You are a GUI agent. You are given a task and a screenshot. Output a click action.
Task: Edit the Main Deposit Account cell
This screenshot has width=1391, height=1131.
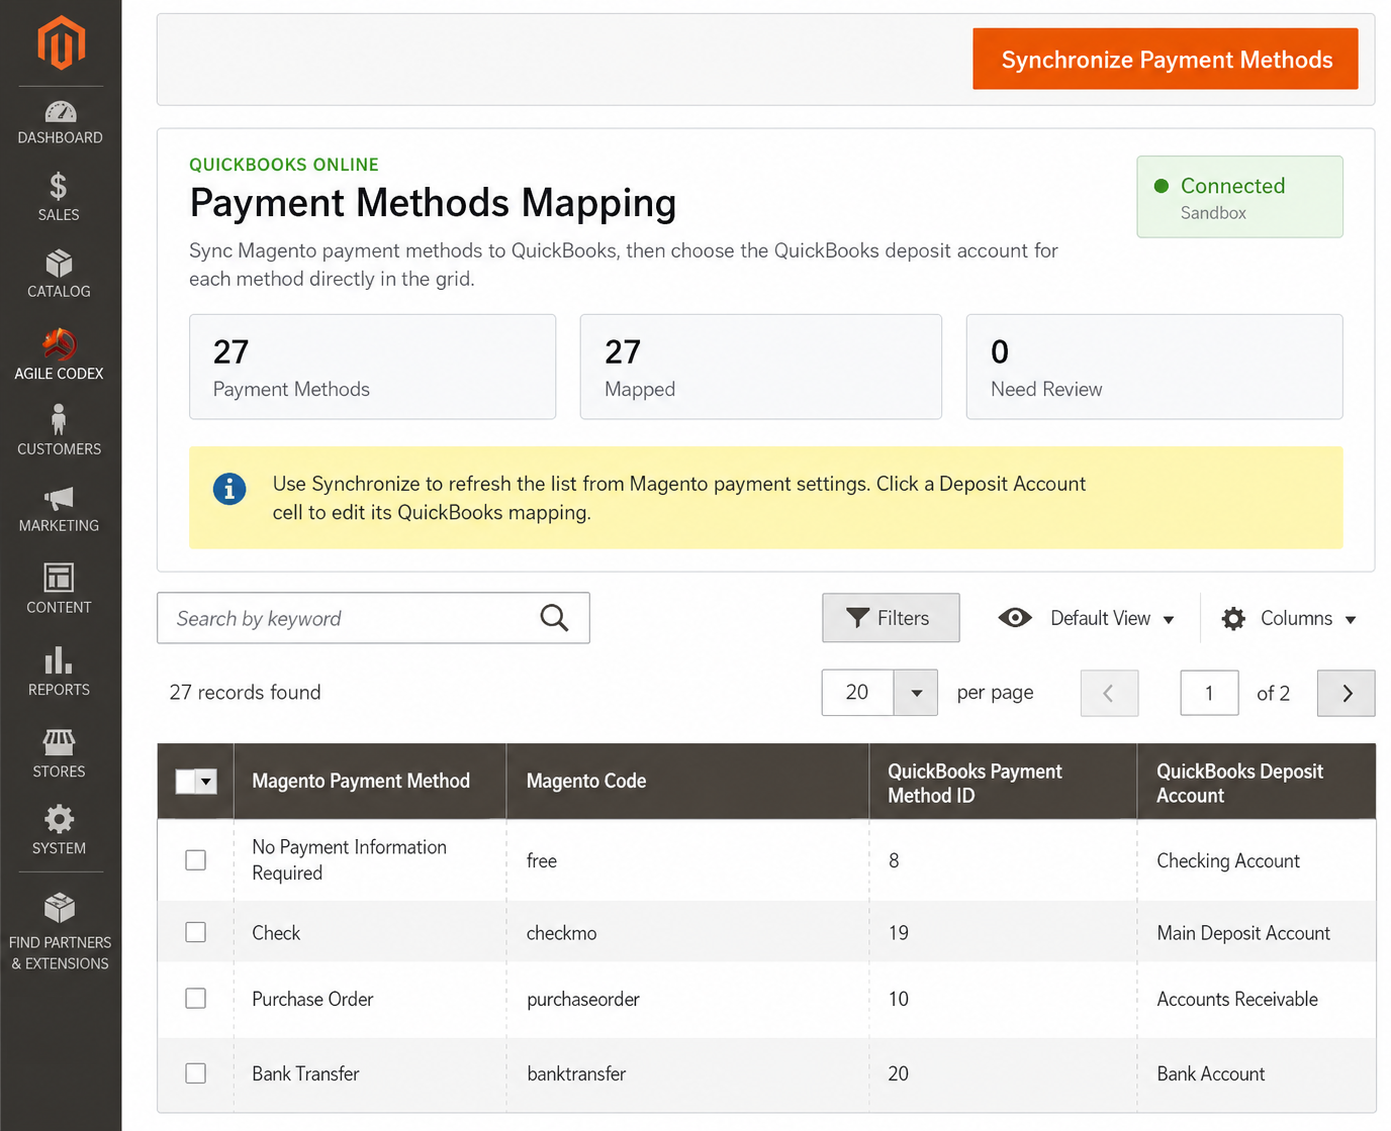coord(1256,932)
